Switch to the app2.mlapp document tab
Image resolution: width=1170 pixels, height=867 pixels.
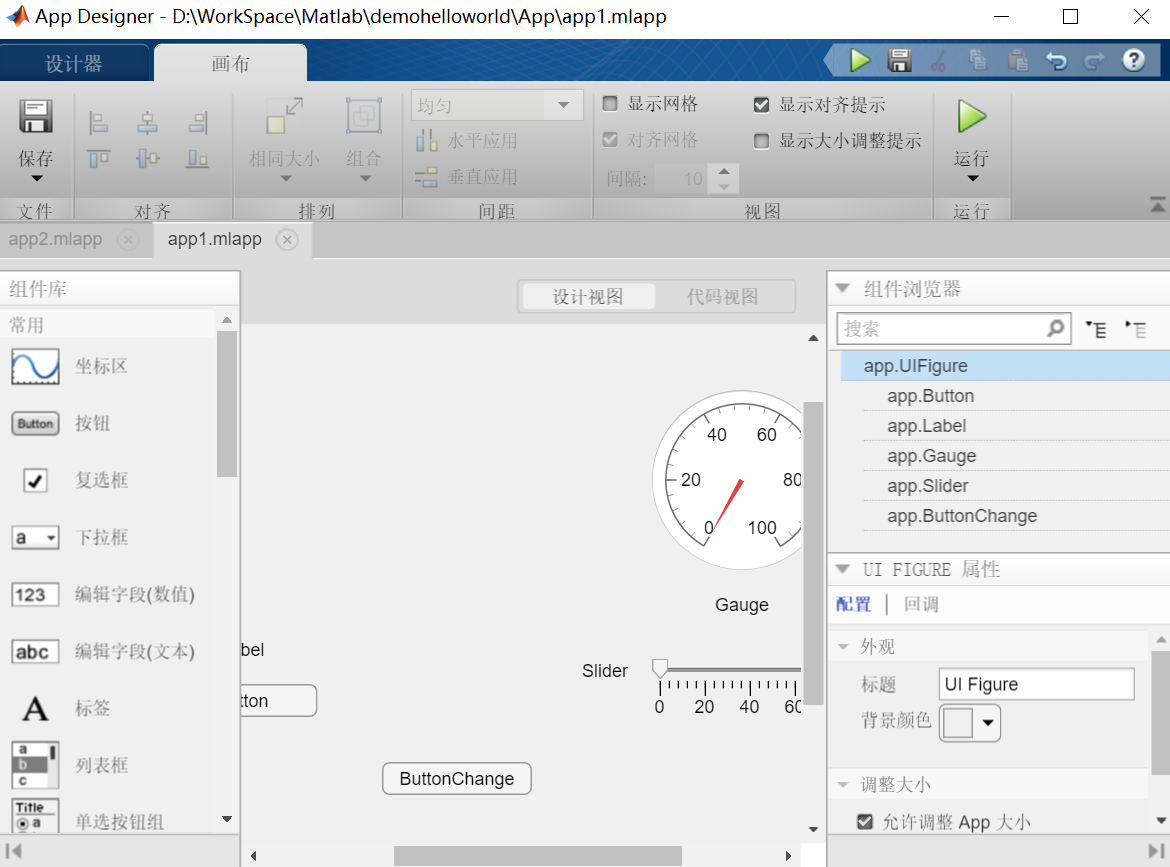point(55,240)
